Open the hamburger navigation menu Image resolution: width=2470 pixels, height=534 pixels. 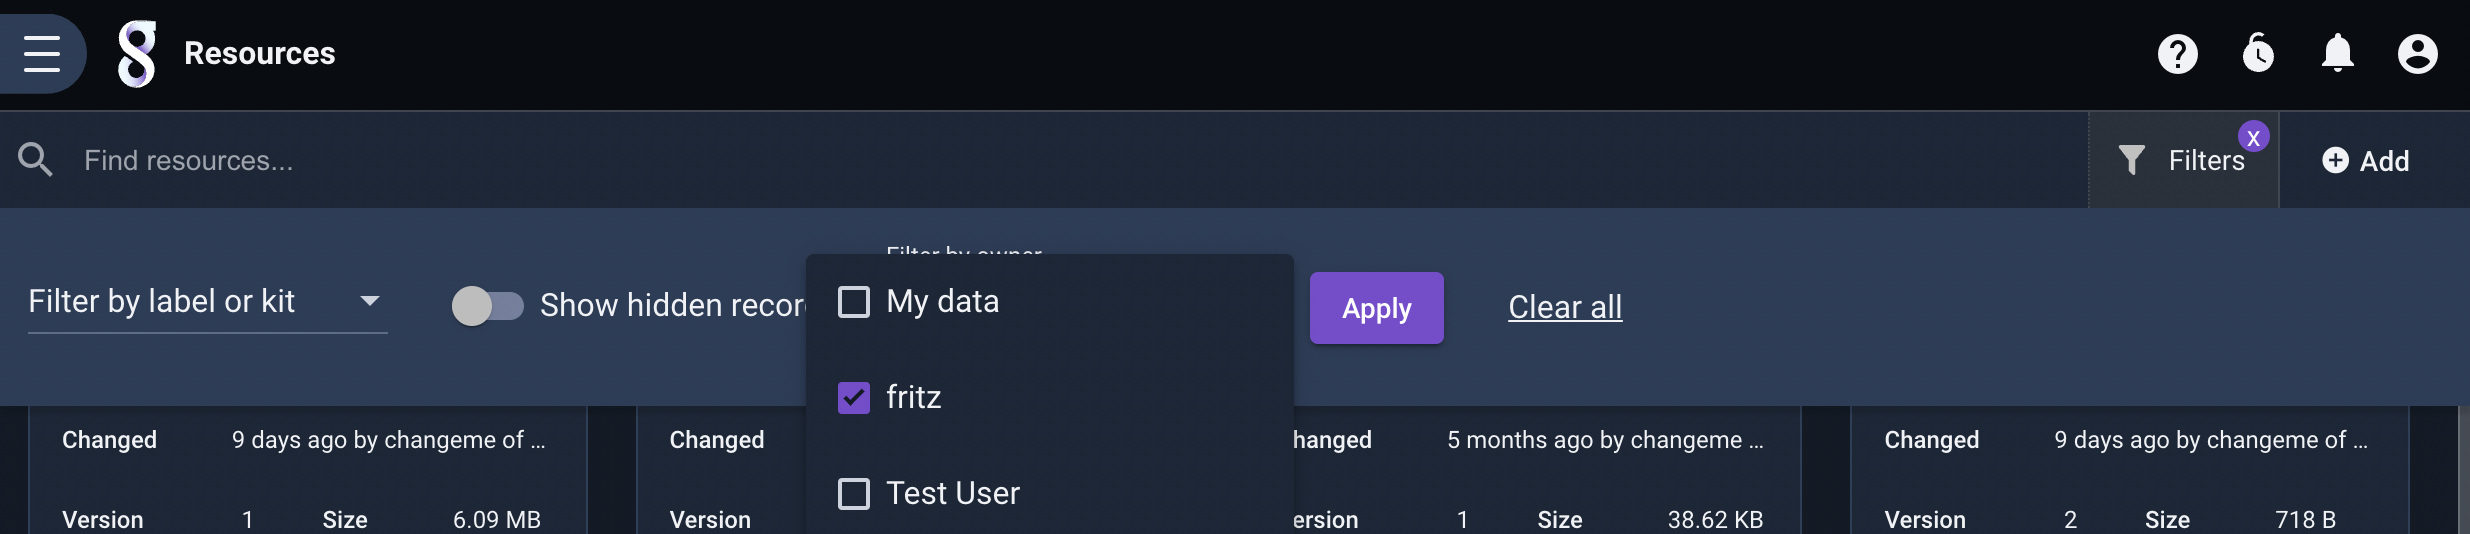pos(42,53)
